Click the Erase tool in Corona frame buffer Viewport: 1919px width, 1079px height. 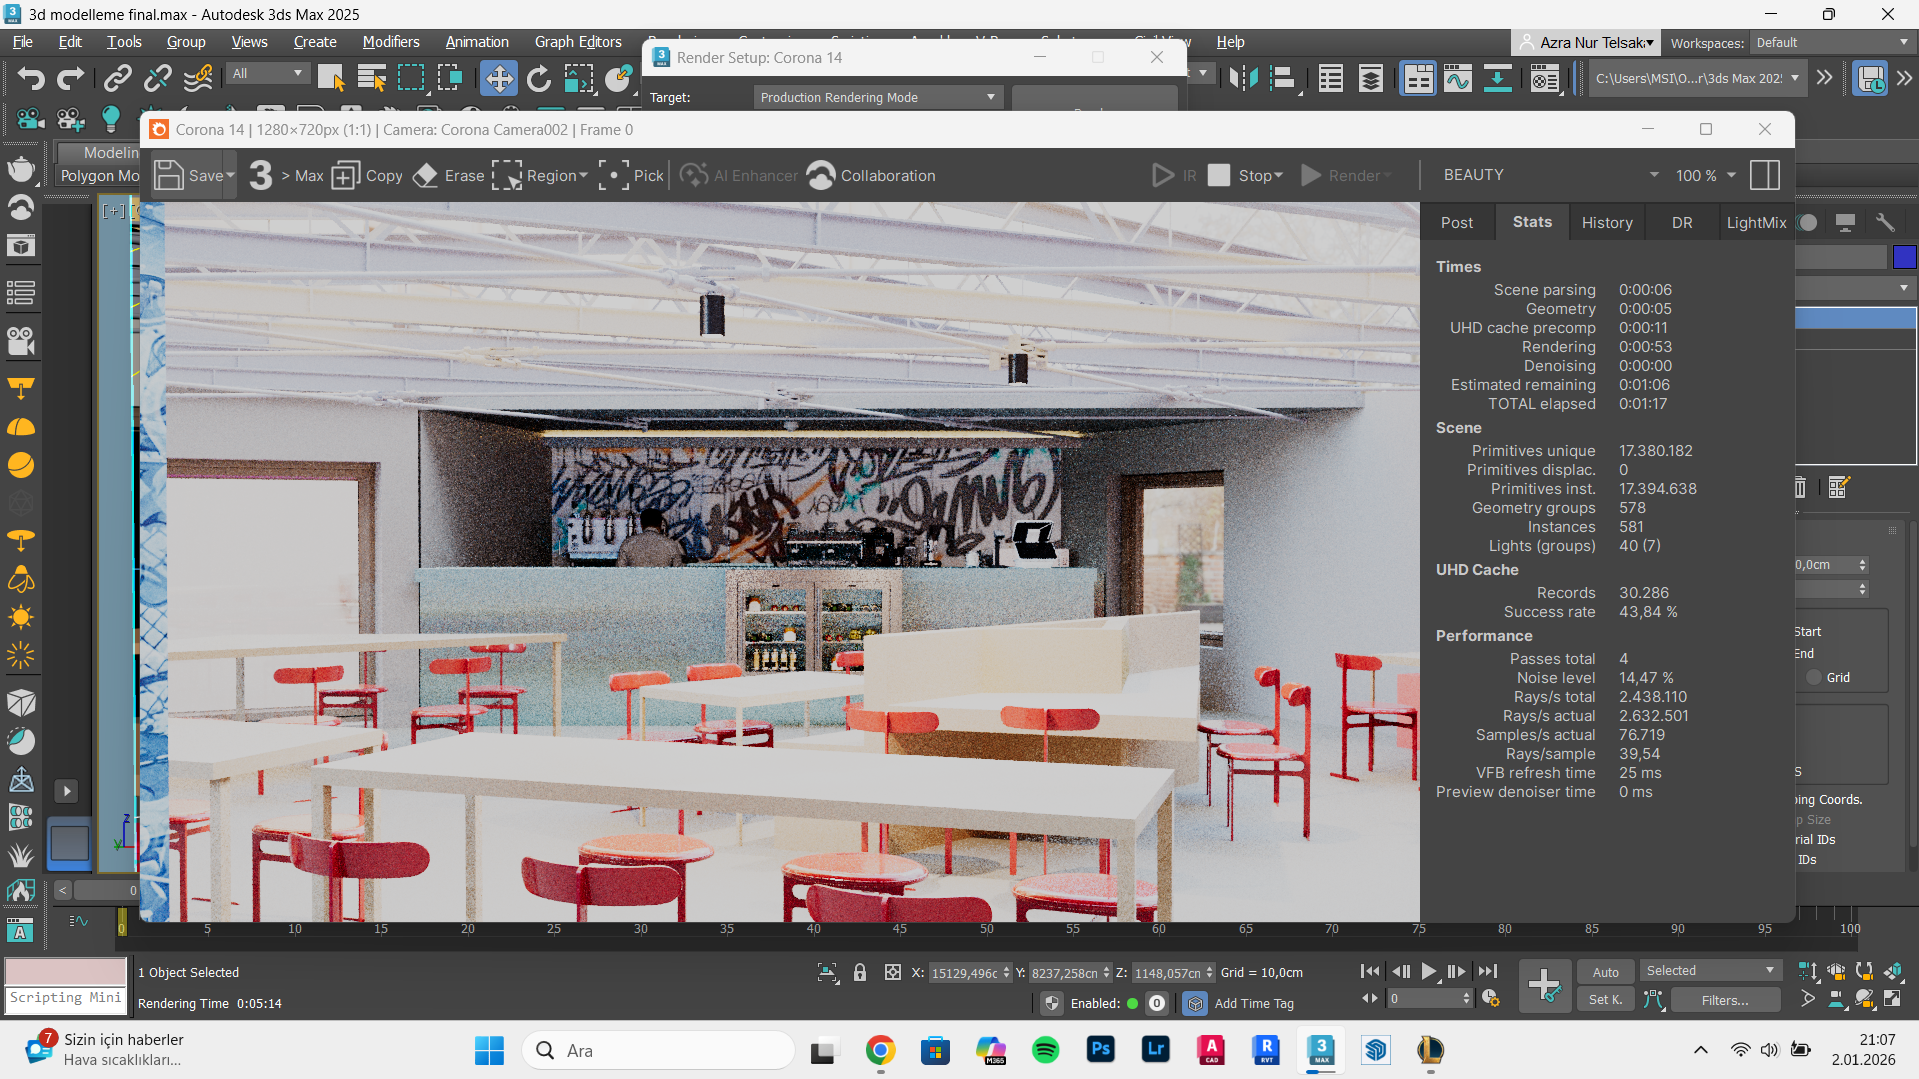click(448, 175)
